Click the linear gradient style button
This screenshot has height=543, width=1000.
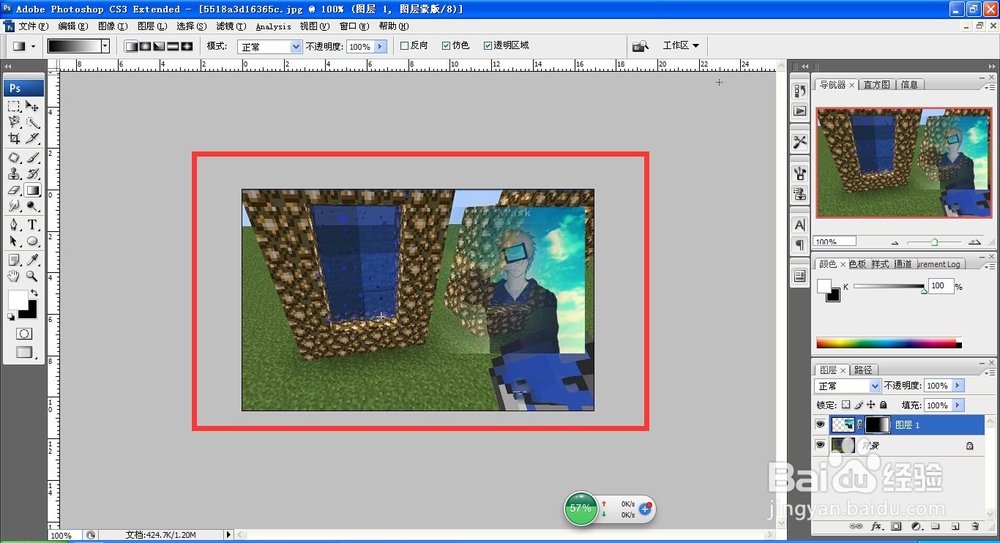coord(131,46)
